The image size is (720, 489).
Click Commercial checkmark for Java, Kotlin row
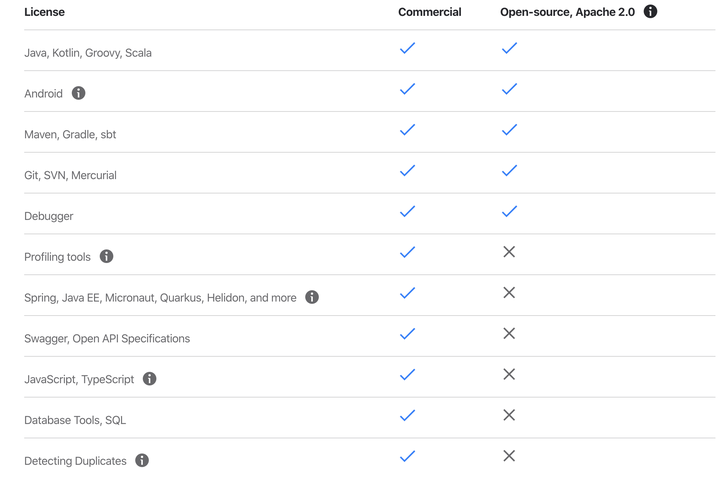pos(407,48)
